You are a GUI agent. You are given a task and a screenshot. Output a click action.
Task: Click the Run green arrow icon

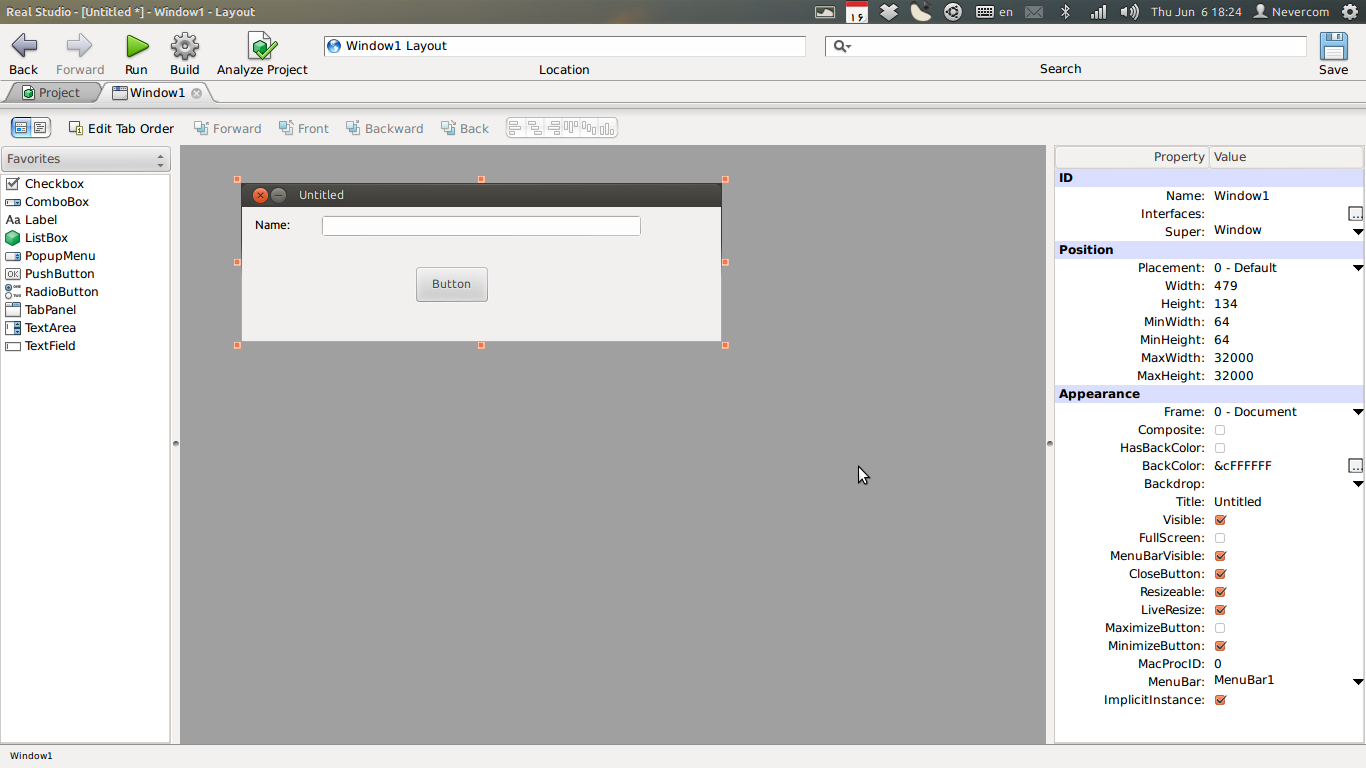[136, 46]
